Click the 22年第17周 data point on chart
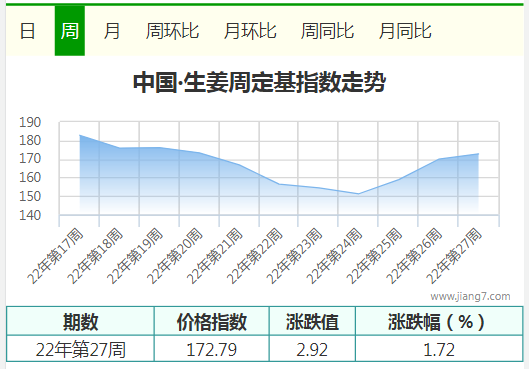This screenshot has height=369, width=529. click(80, 135)
